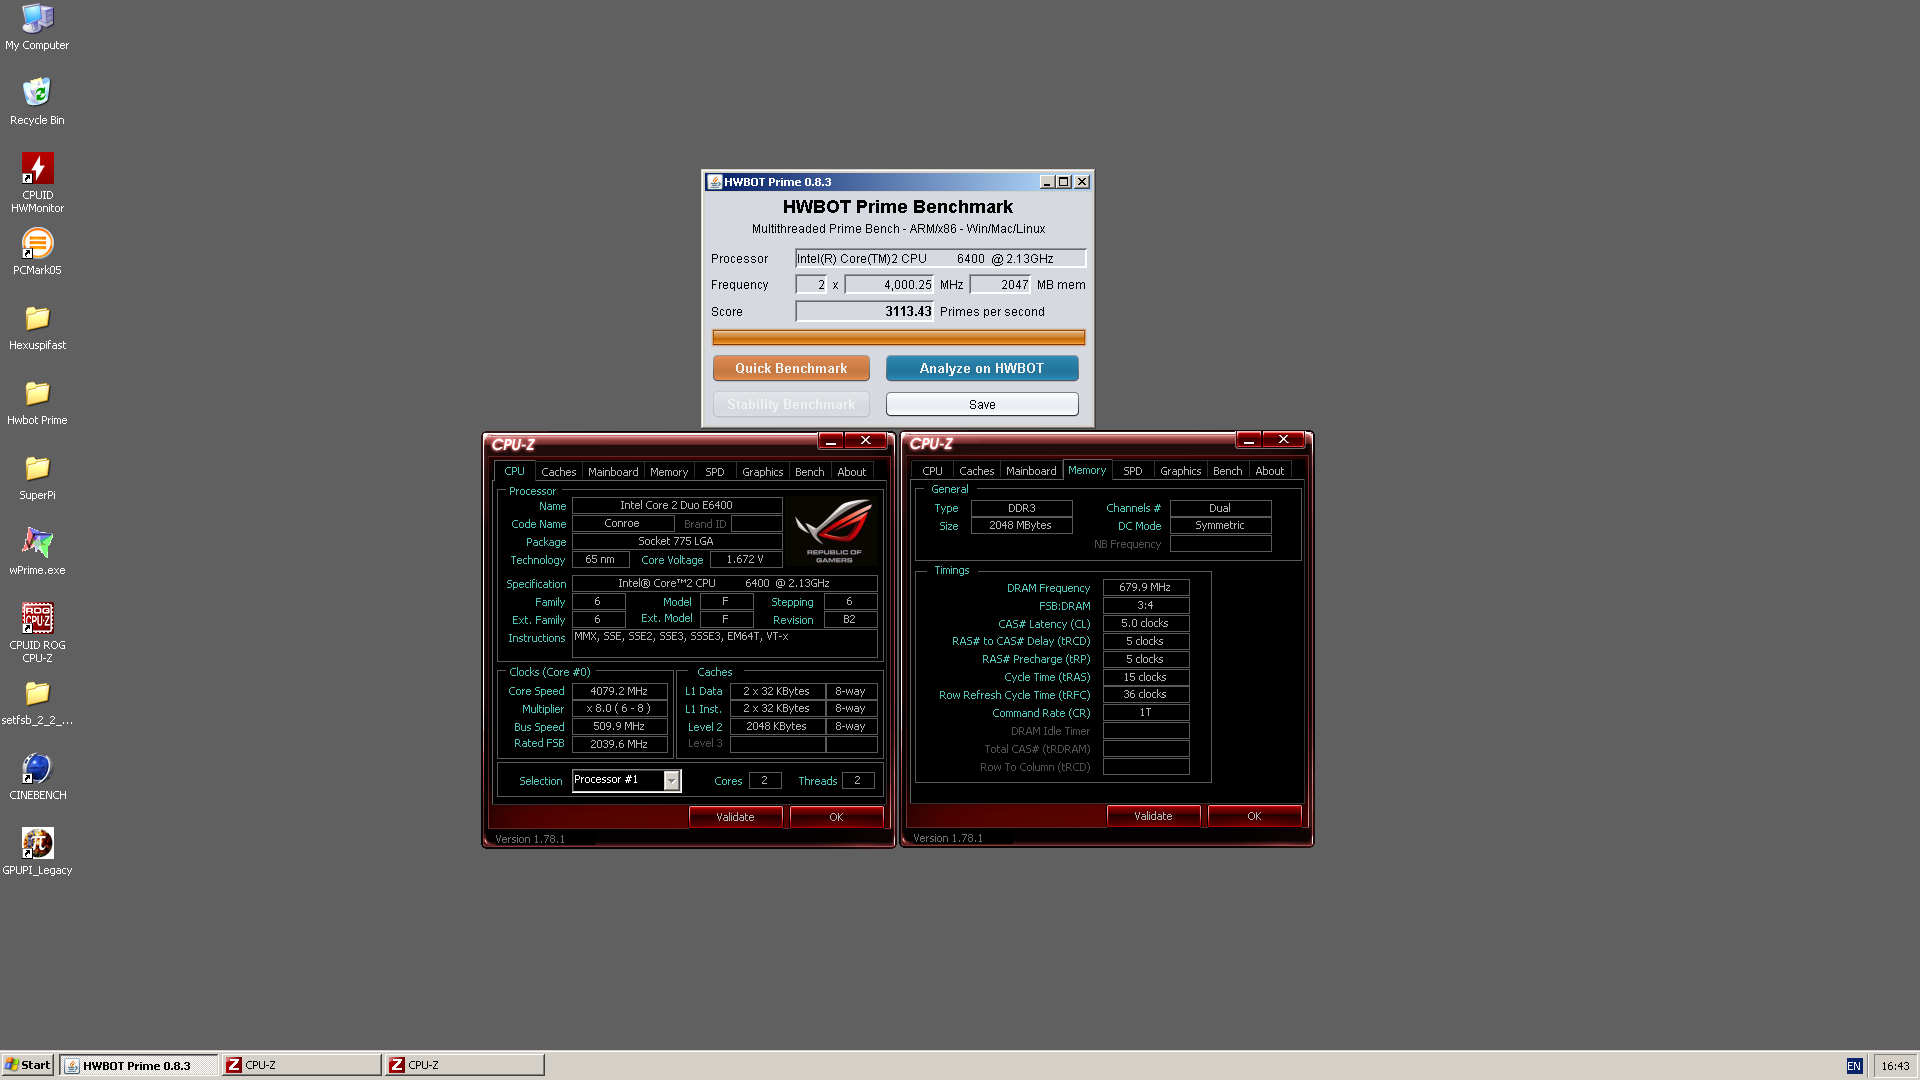
Task: Click the 1.672 V core voltage value
Action: (745, 560)
